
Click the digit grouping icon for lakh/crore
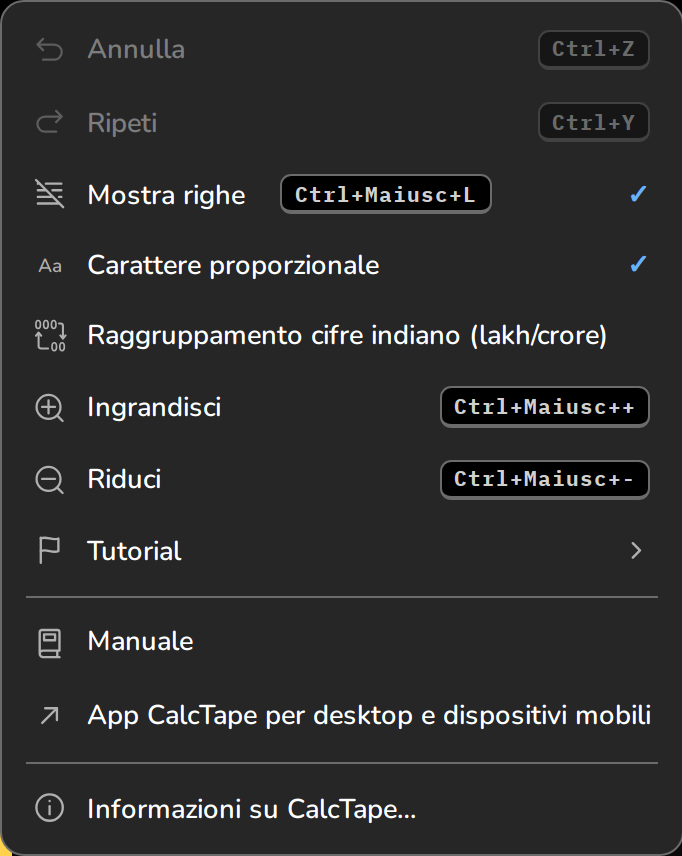[x=50, y=335]
